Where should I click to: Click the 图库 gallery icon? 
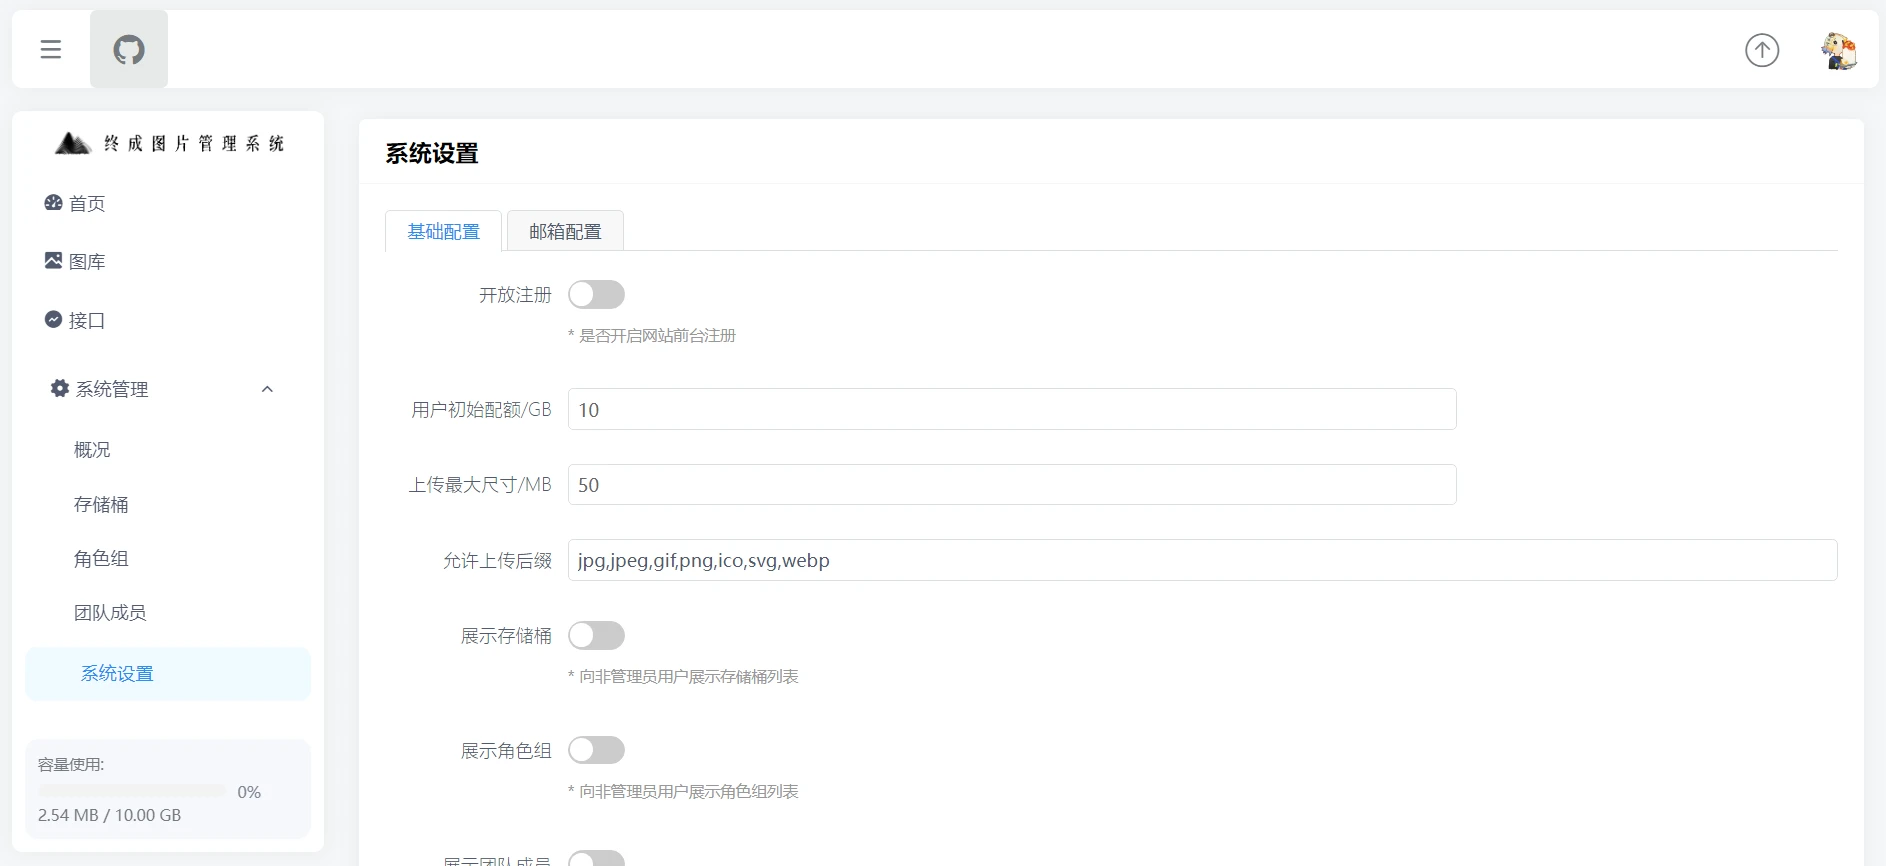pos(53,261)
